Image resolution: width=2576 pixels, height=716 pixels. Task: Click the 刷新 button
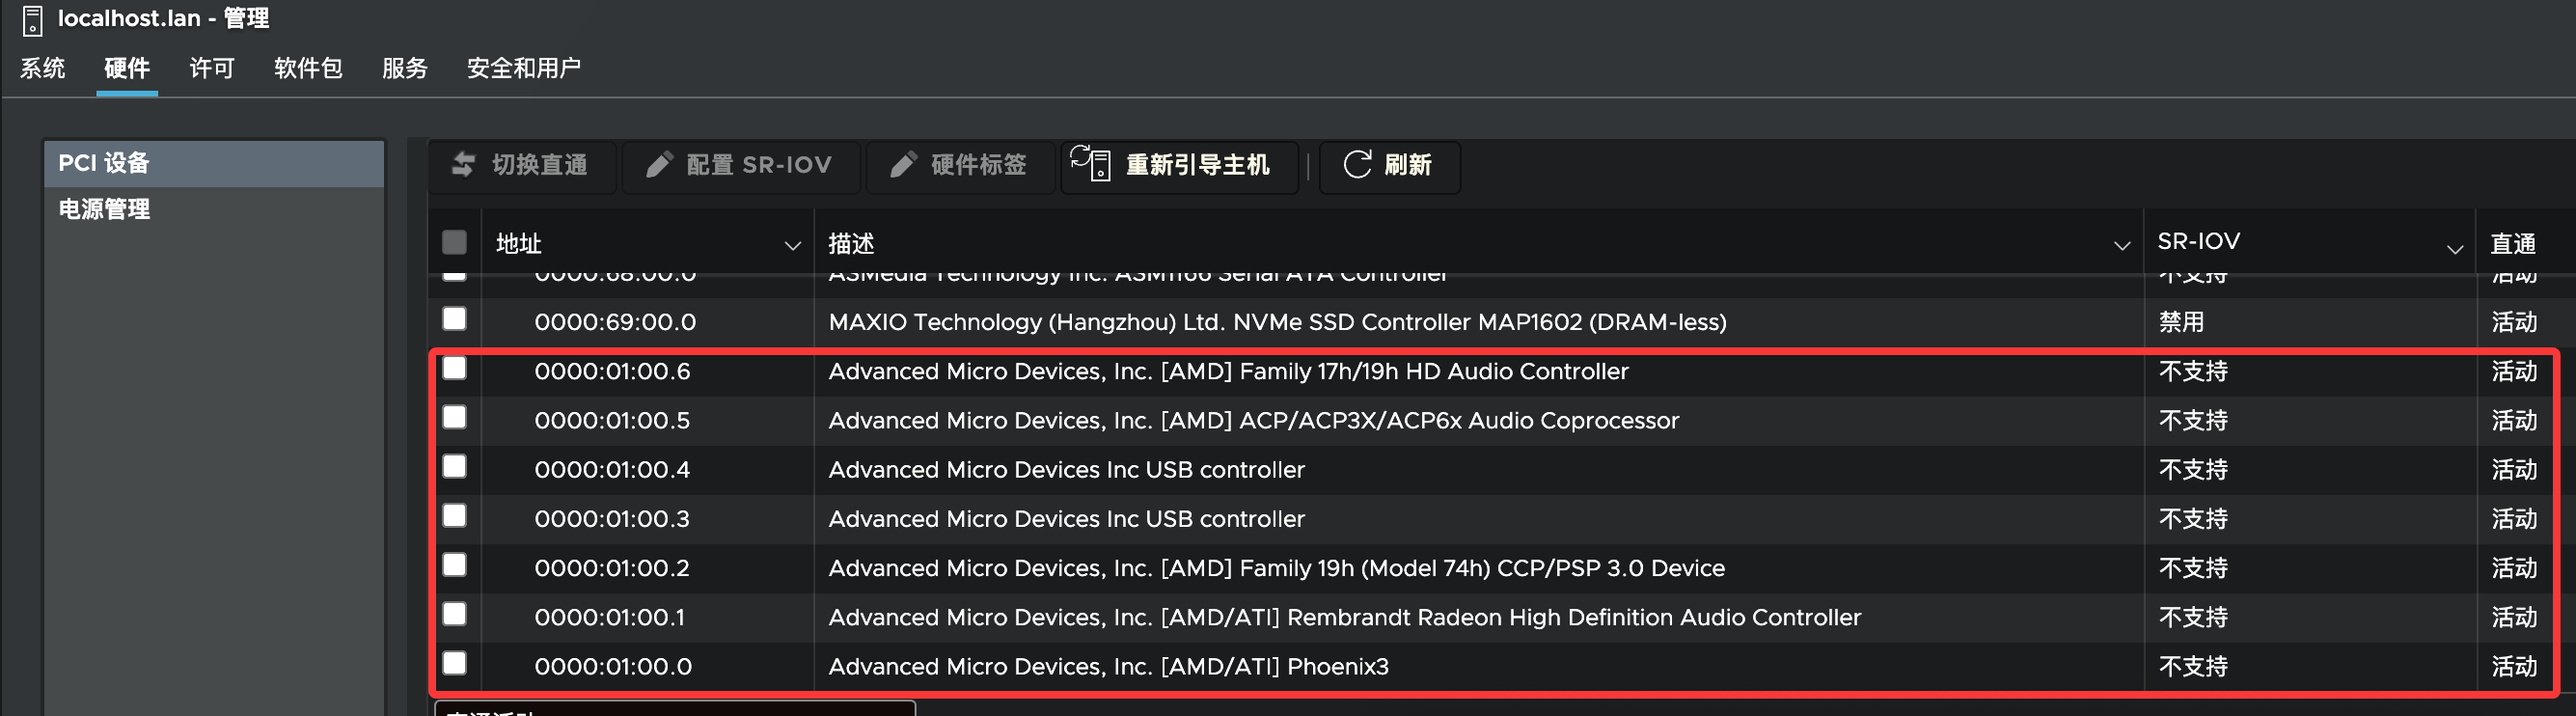1389,165
